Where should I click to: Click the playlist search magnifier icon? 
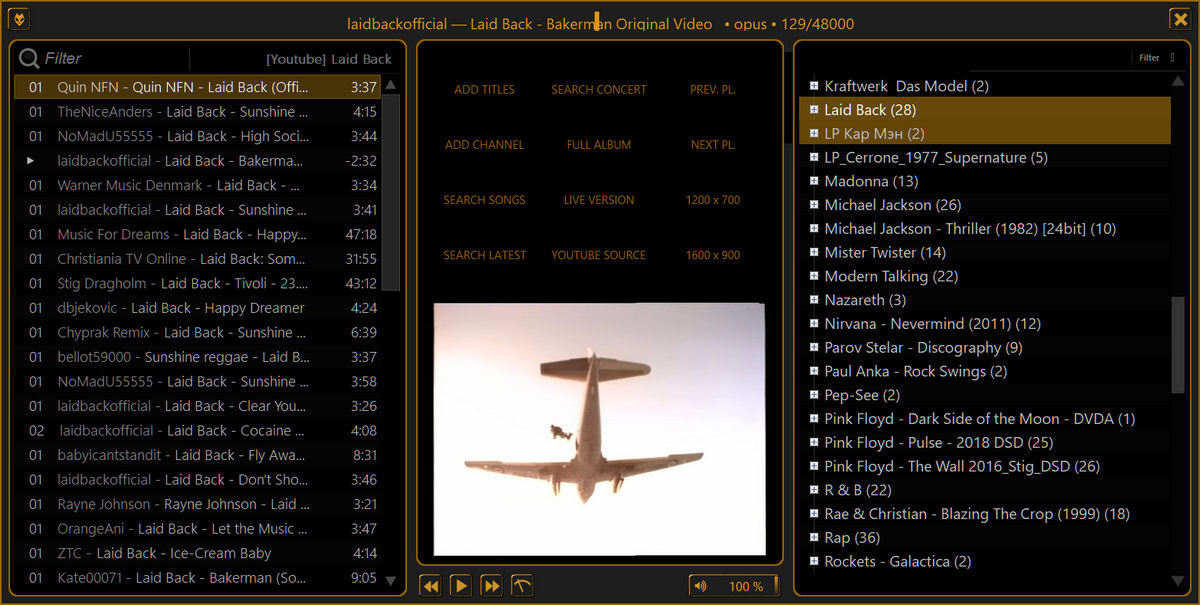(29, 58)
